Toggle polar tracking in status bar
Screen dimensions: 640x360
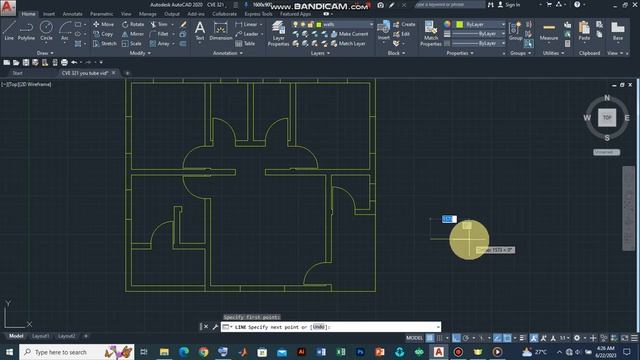(466, 338)
